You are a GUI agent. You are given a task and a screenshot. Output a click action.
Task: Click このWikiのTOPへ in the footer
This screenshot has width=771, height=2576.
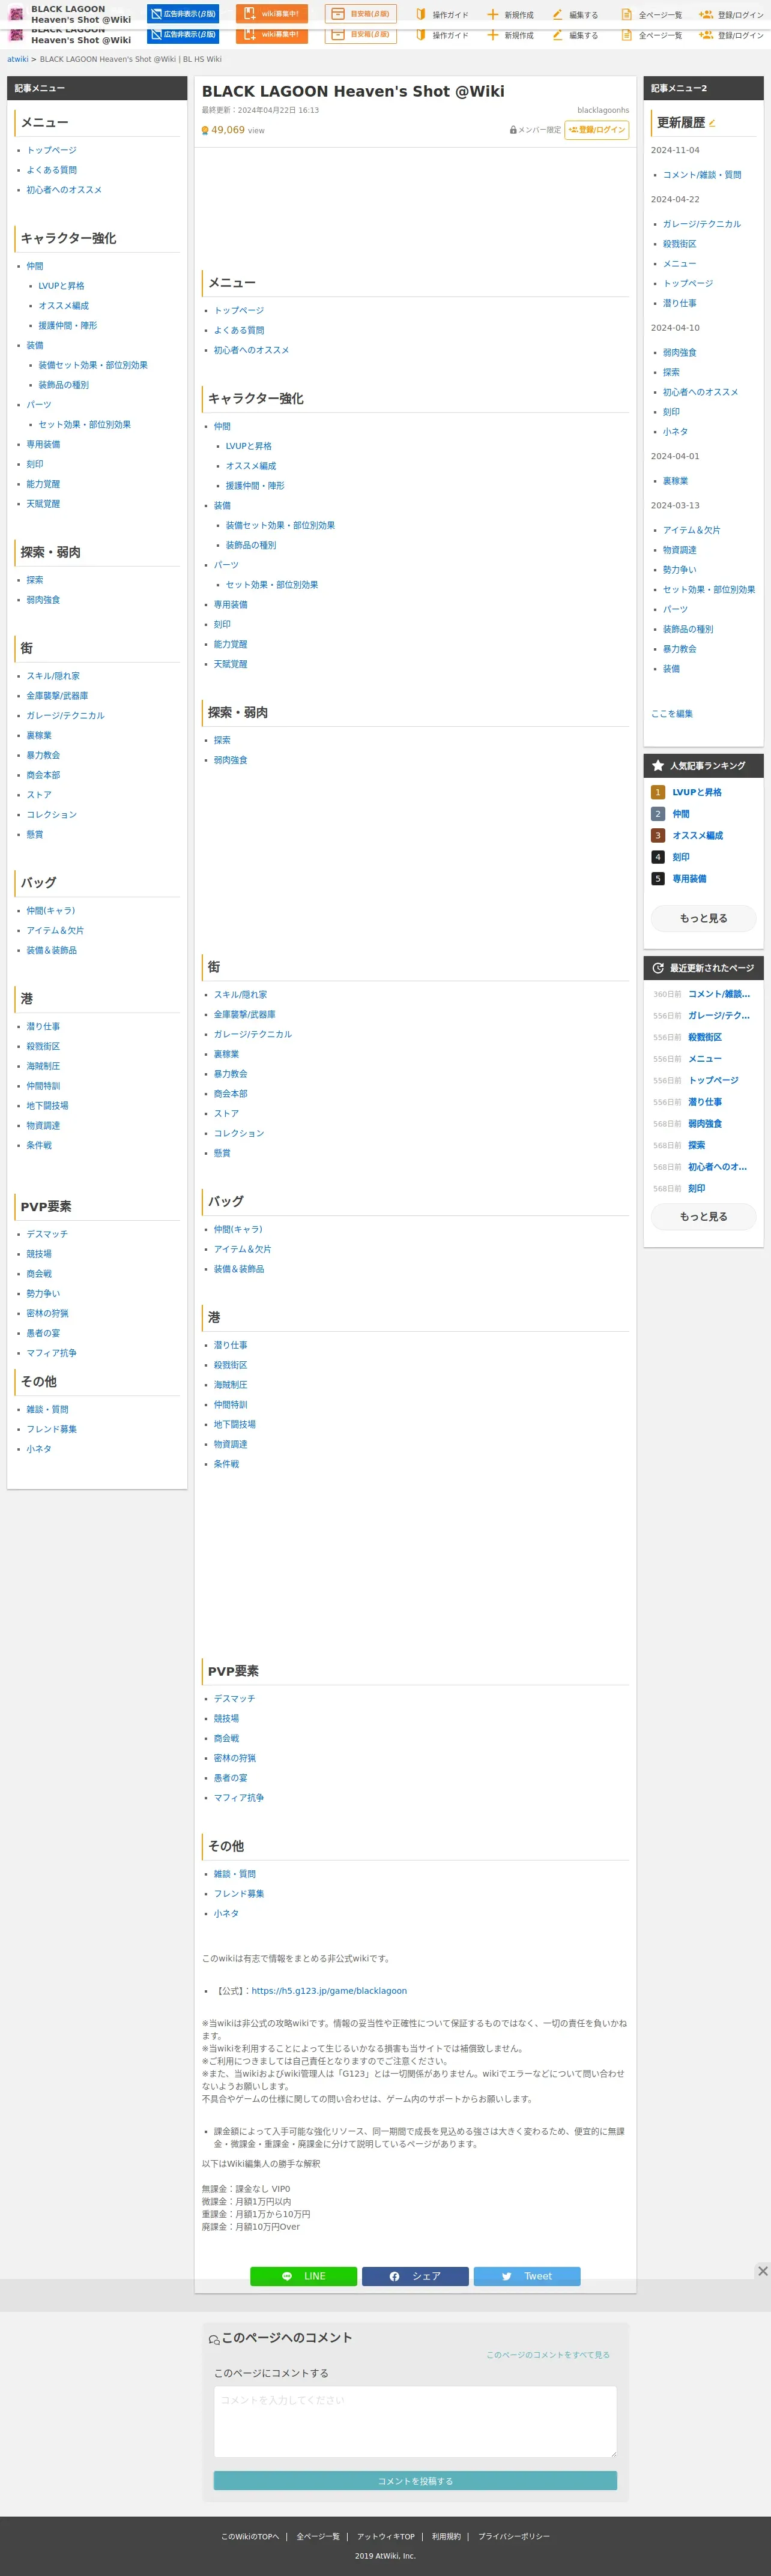250,2537
